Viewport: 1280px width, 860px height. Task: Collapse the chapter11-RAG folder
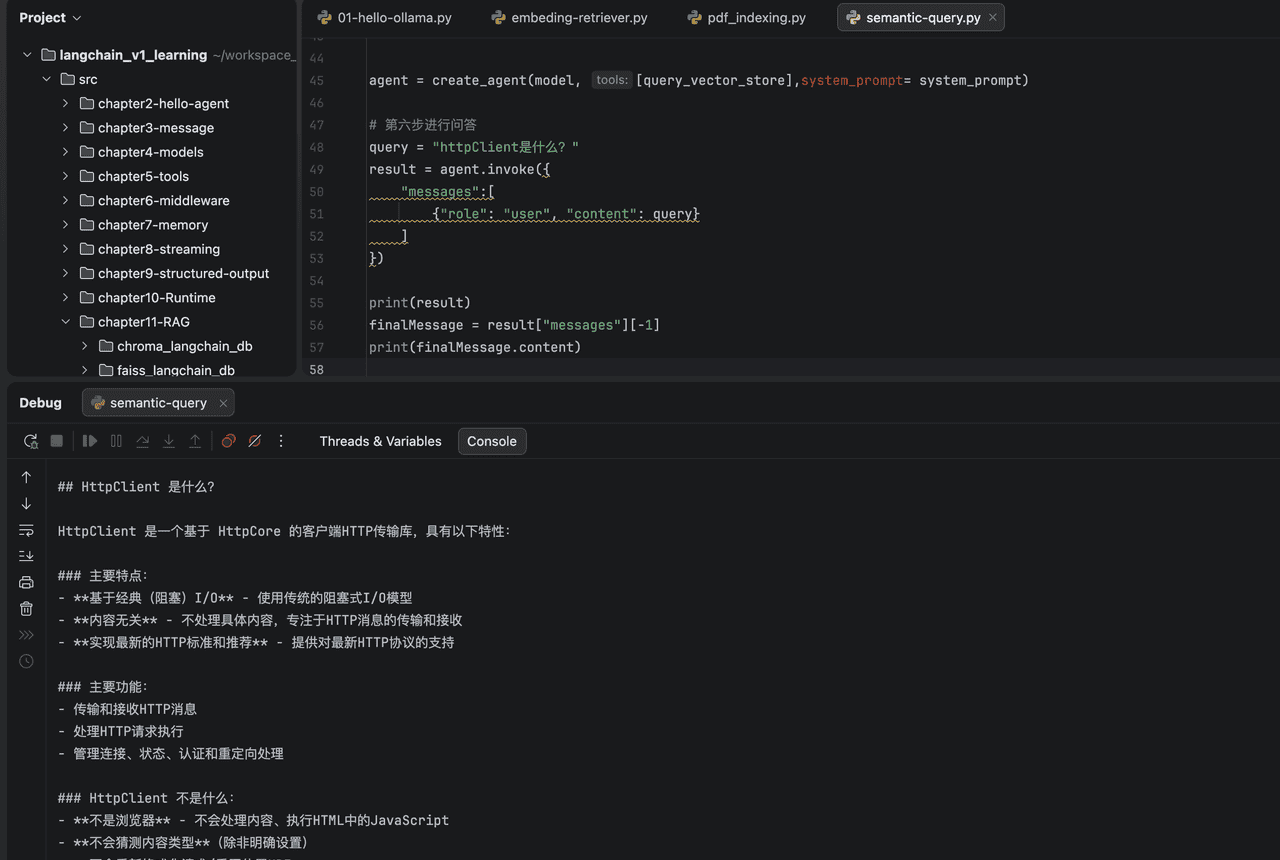[x=65, y=322]
